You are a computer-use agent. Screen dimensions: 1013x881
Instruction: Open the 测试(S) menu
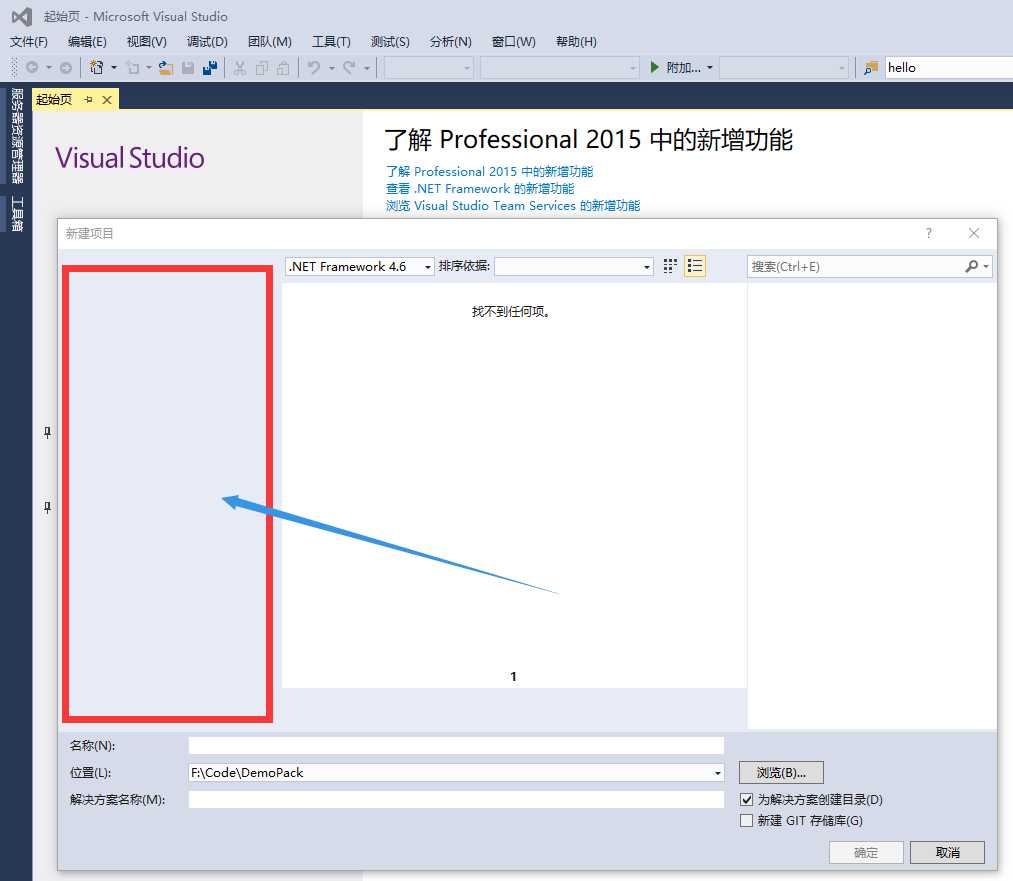point(390,41)
